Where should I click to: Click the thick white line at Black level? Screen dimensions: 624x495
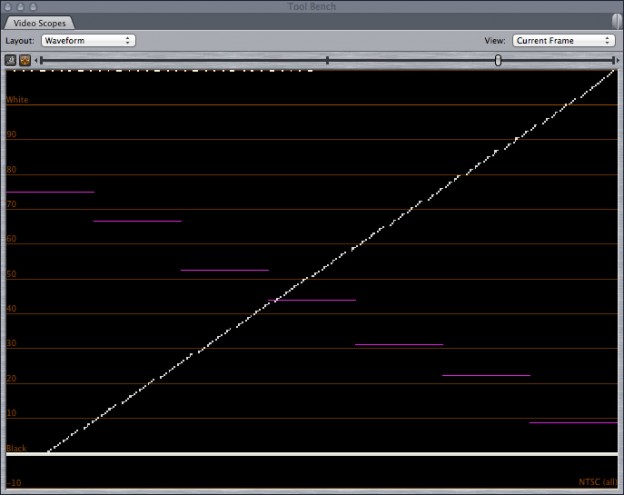[312, 455]
